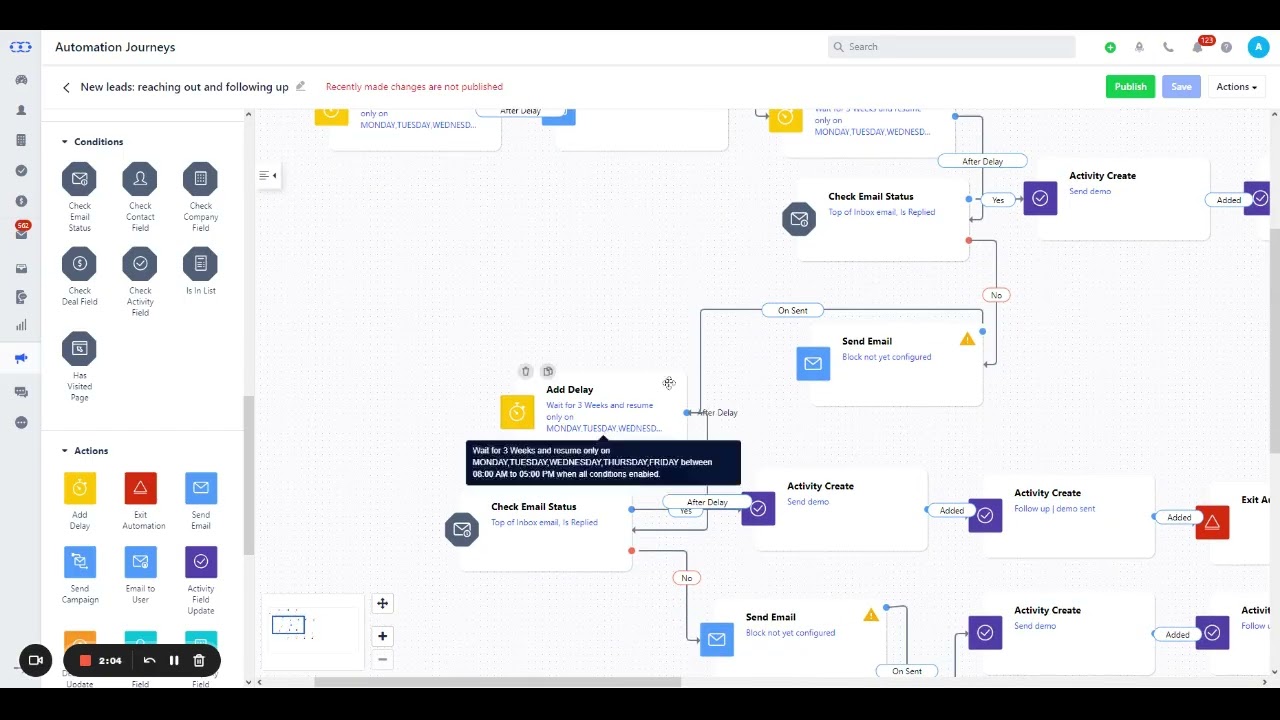Click the Automation Journeys title
Viewport: 1280px width, 720px height.
pyautogui.click(x=115, y=47)
